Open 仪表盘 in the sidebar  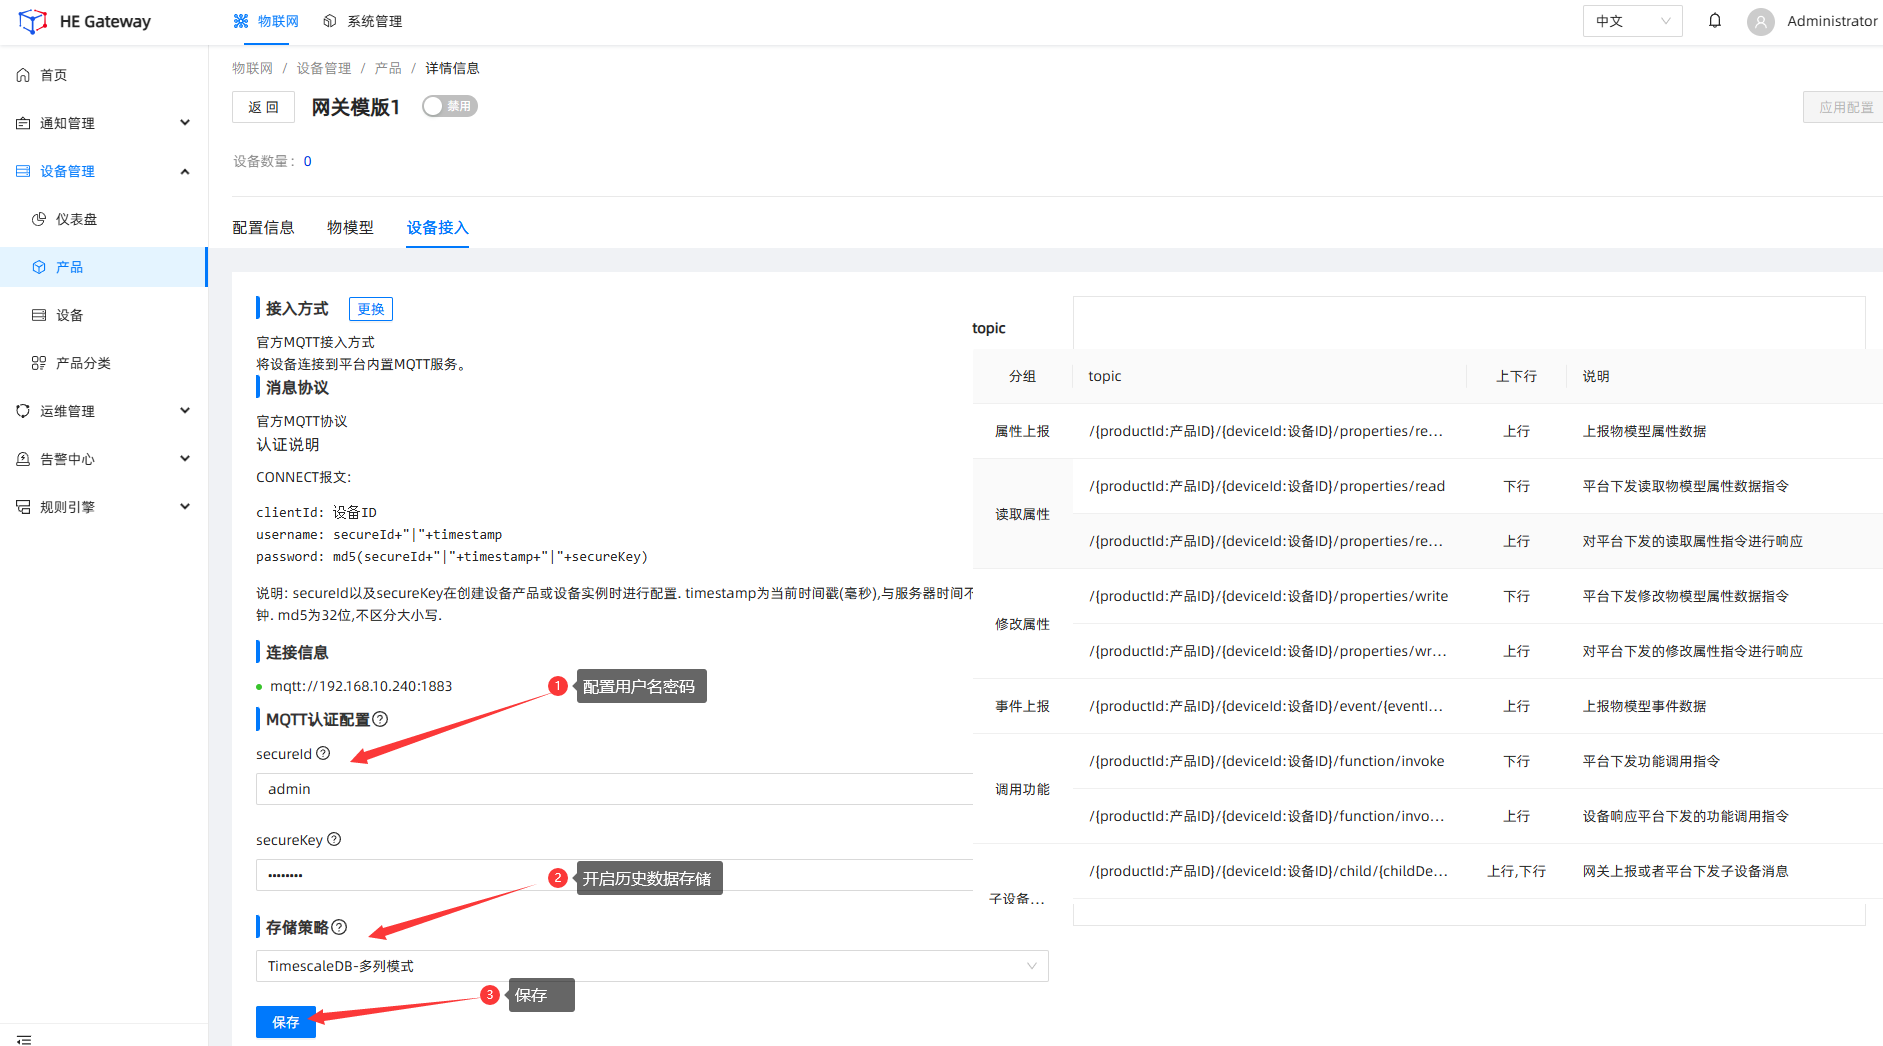point(76,219)
